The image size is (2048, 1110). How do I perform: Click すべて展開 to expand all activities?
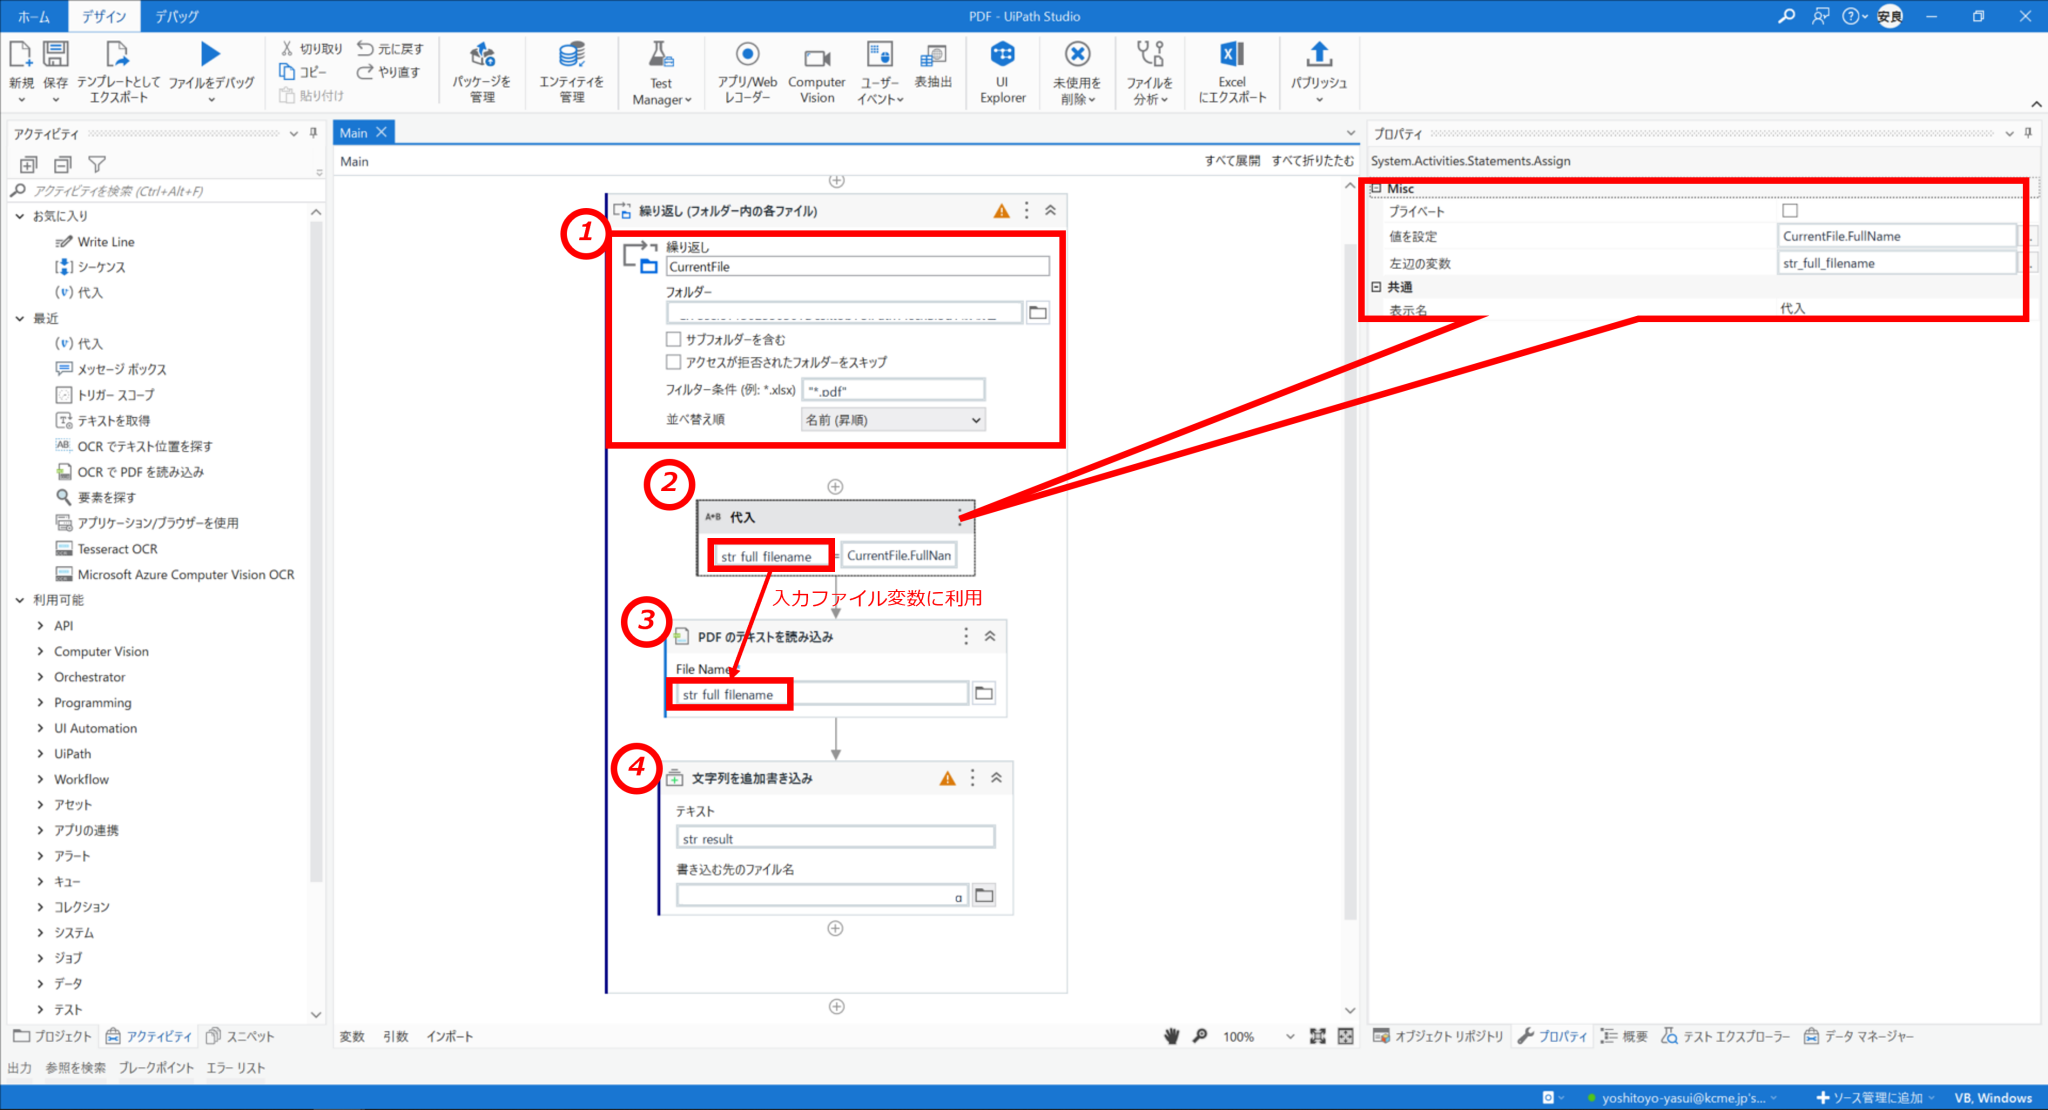coord(1232,160)
